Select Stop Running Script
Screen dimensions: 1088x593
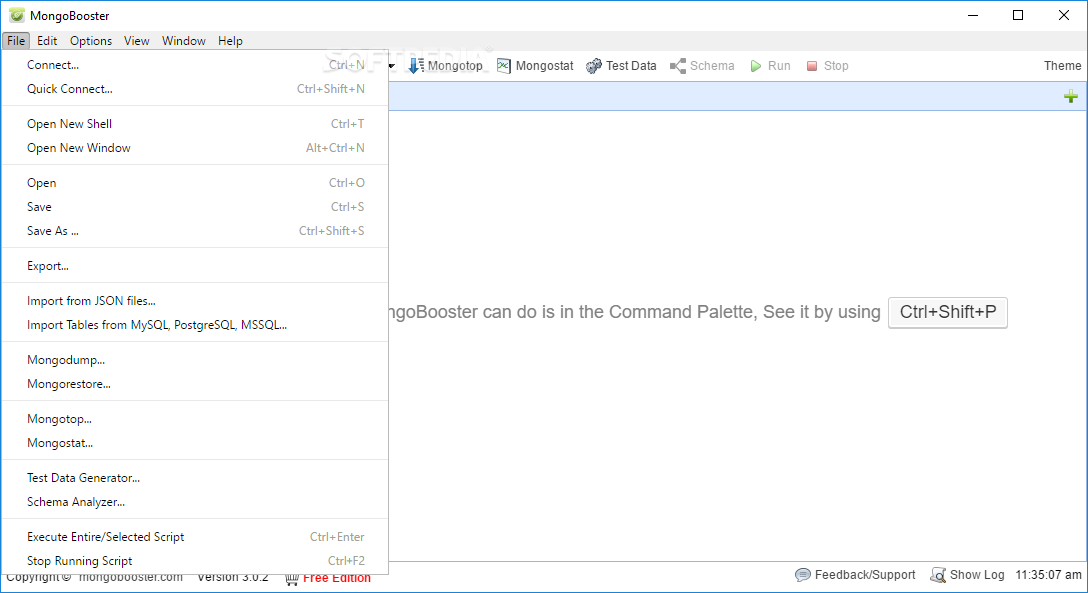195,561
